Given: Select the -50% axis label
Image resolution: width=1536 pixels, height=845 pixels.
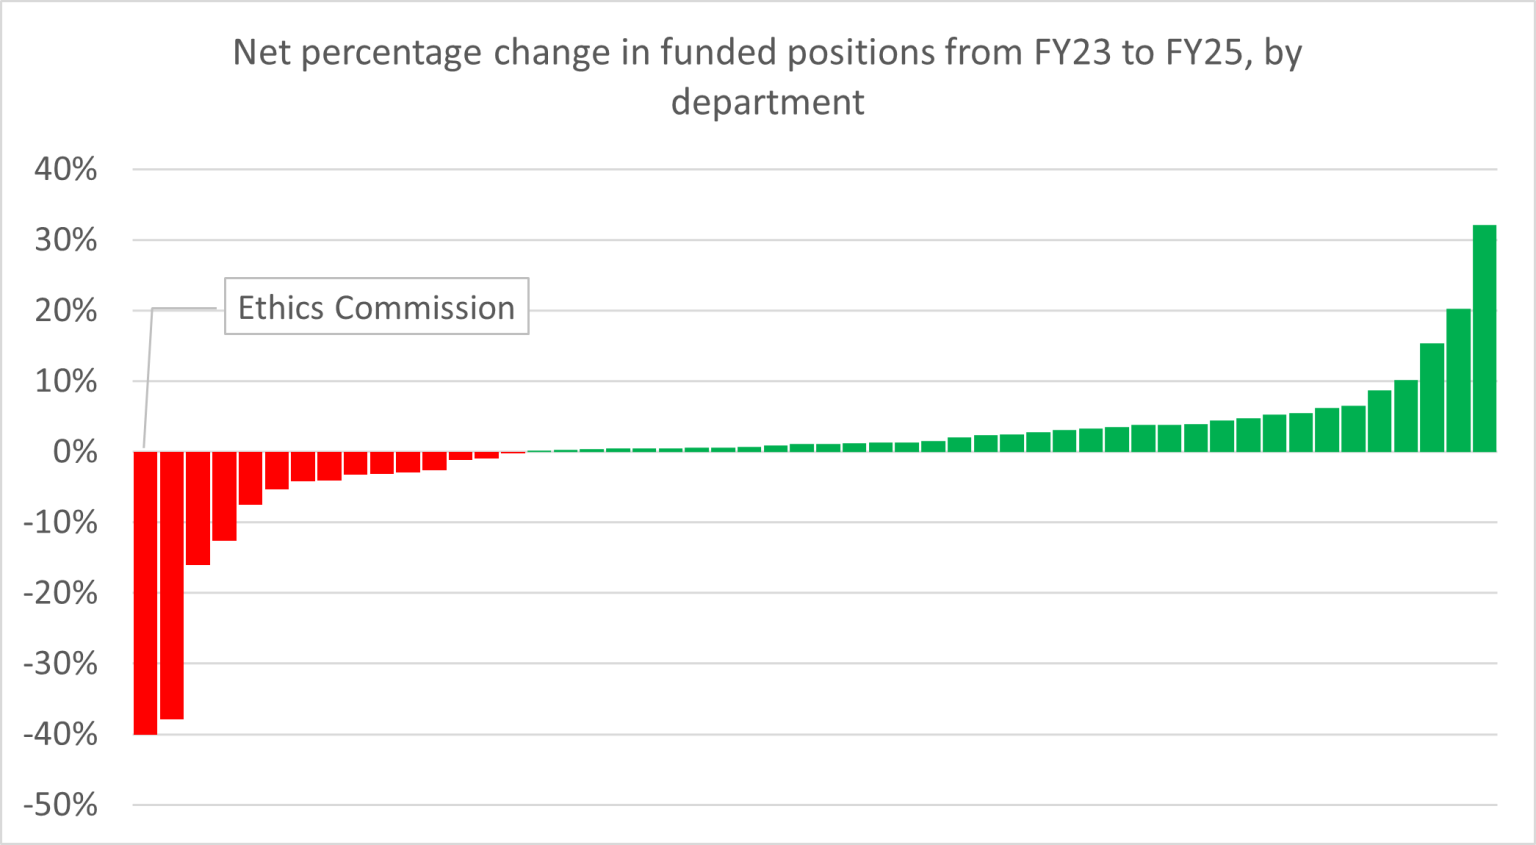Looking at the screenshot, I should click(x=61, y=805).
